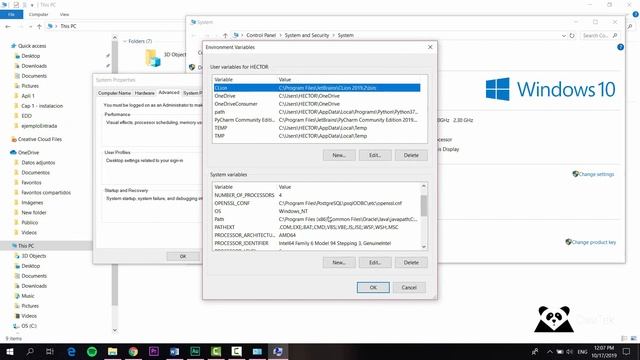Viewport: 640px width, 360px height.
Task: Select Advanced tab in System Properties
Action: click(x=169, y=93)
